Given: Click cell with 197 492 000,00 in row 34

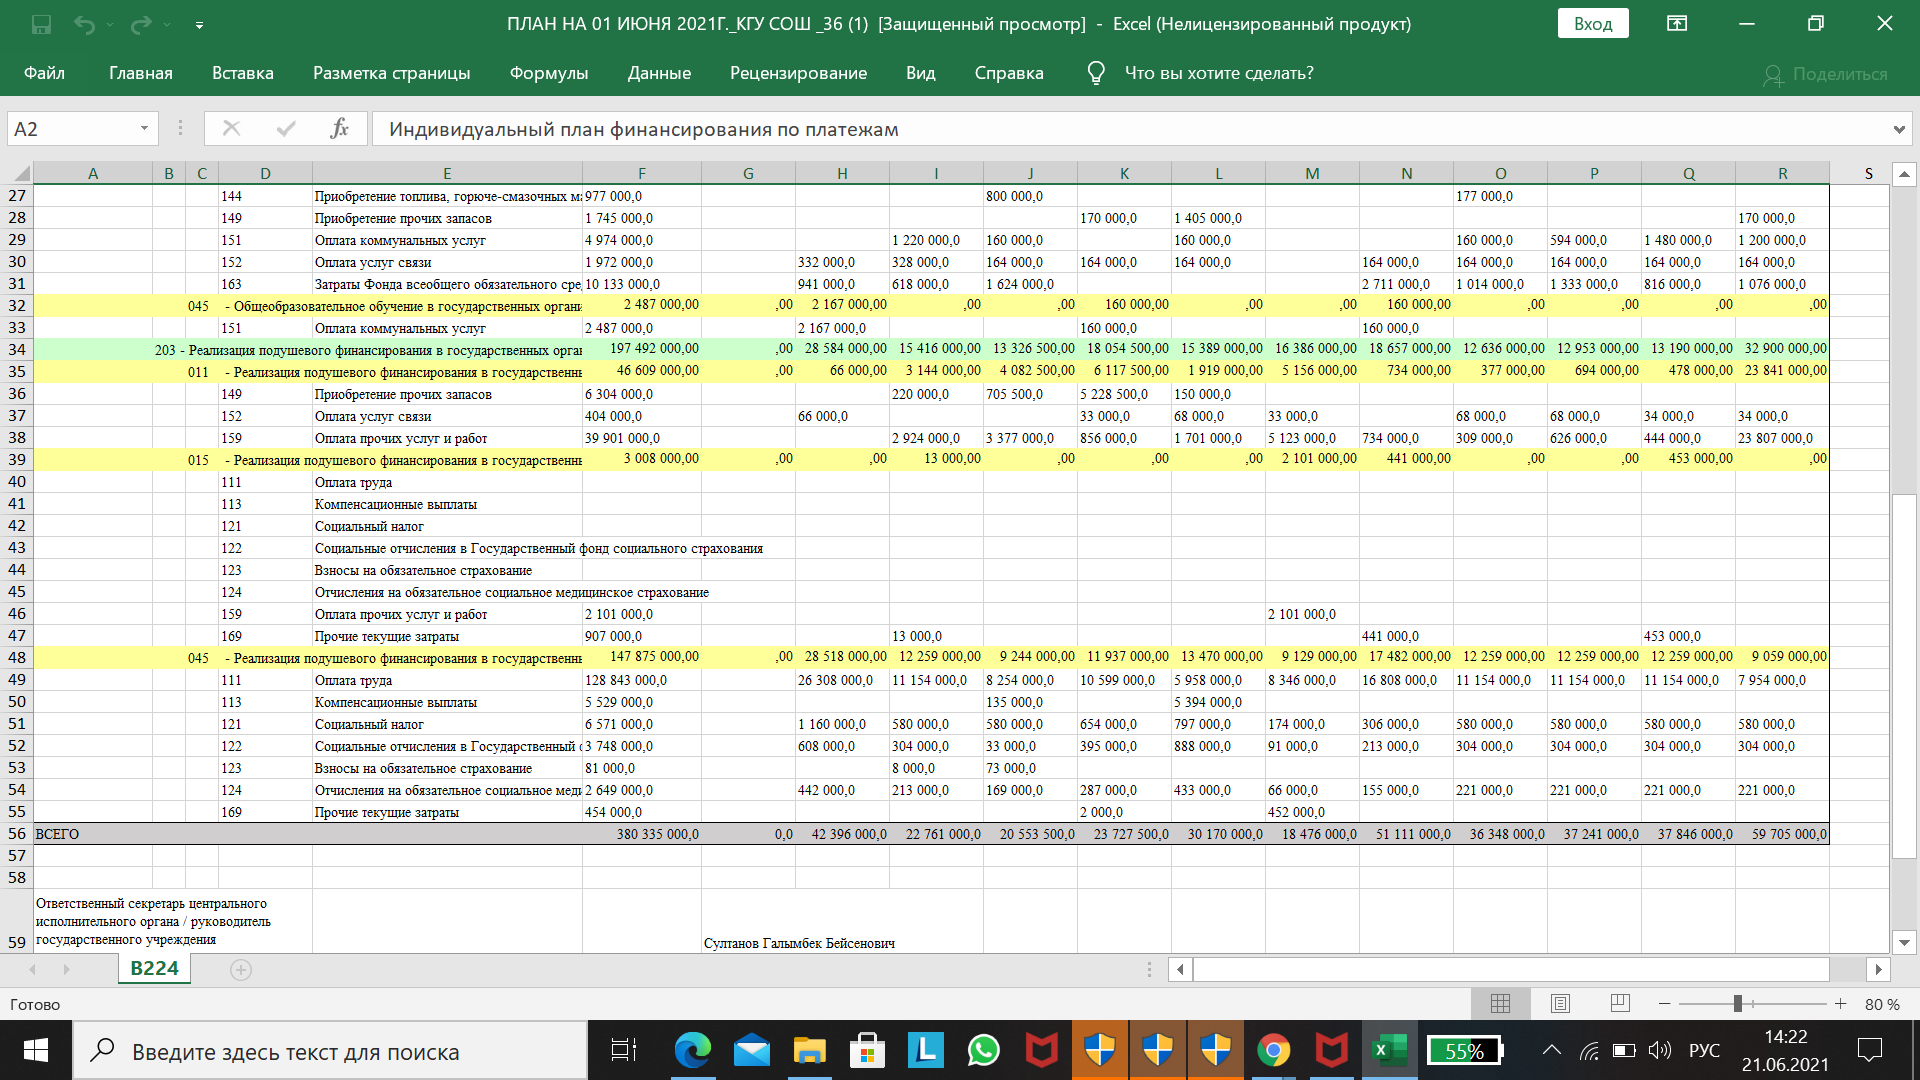Looking at the screenshot, I should tap(642, 349).
